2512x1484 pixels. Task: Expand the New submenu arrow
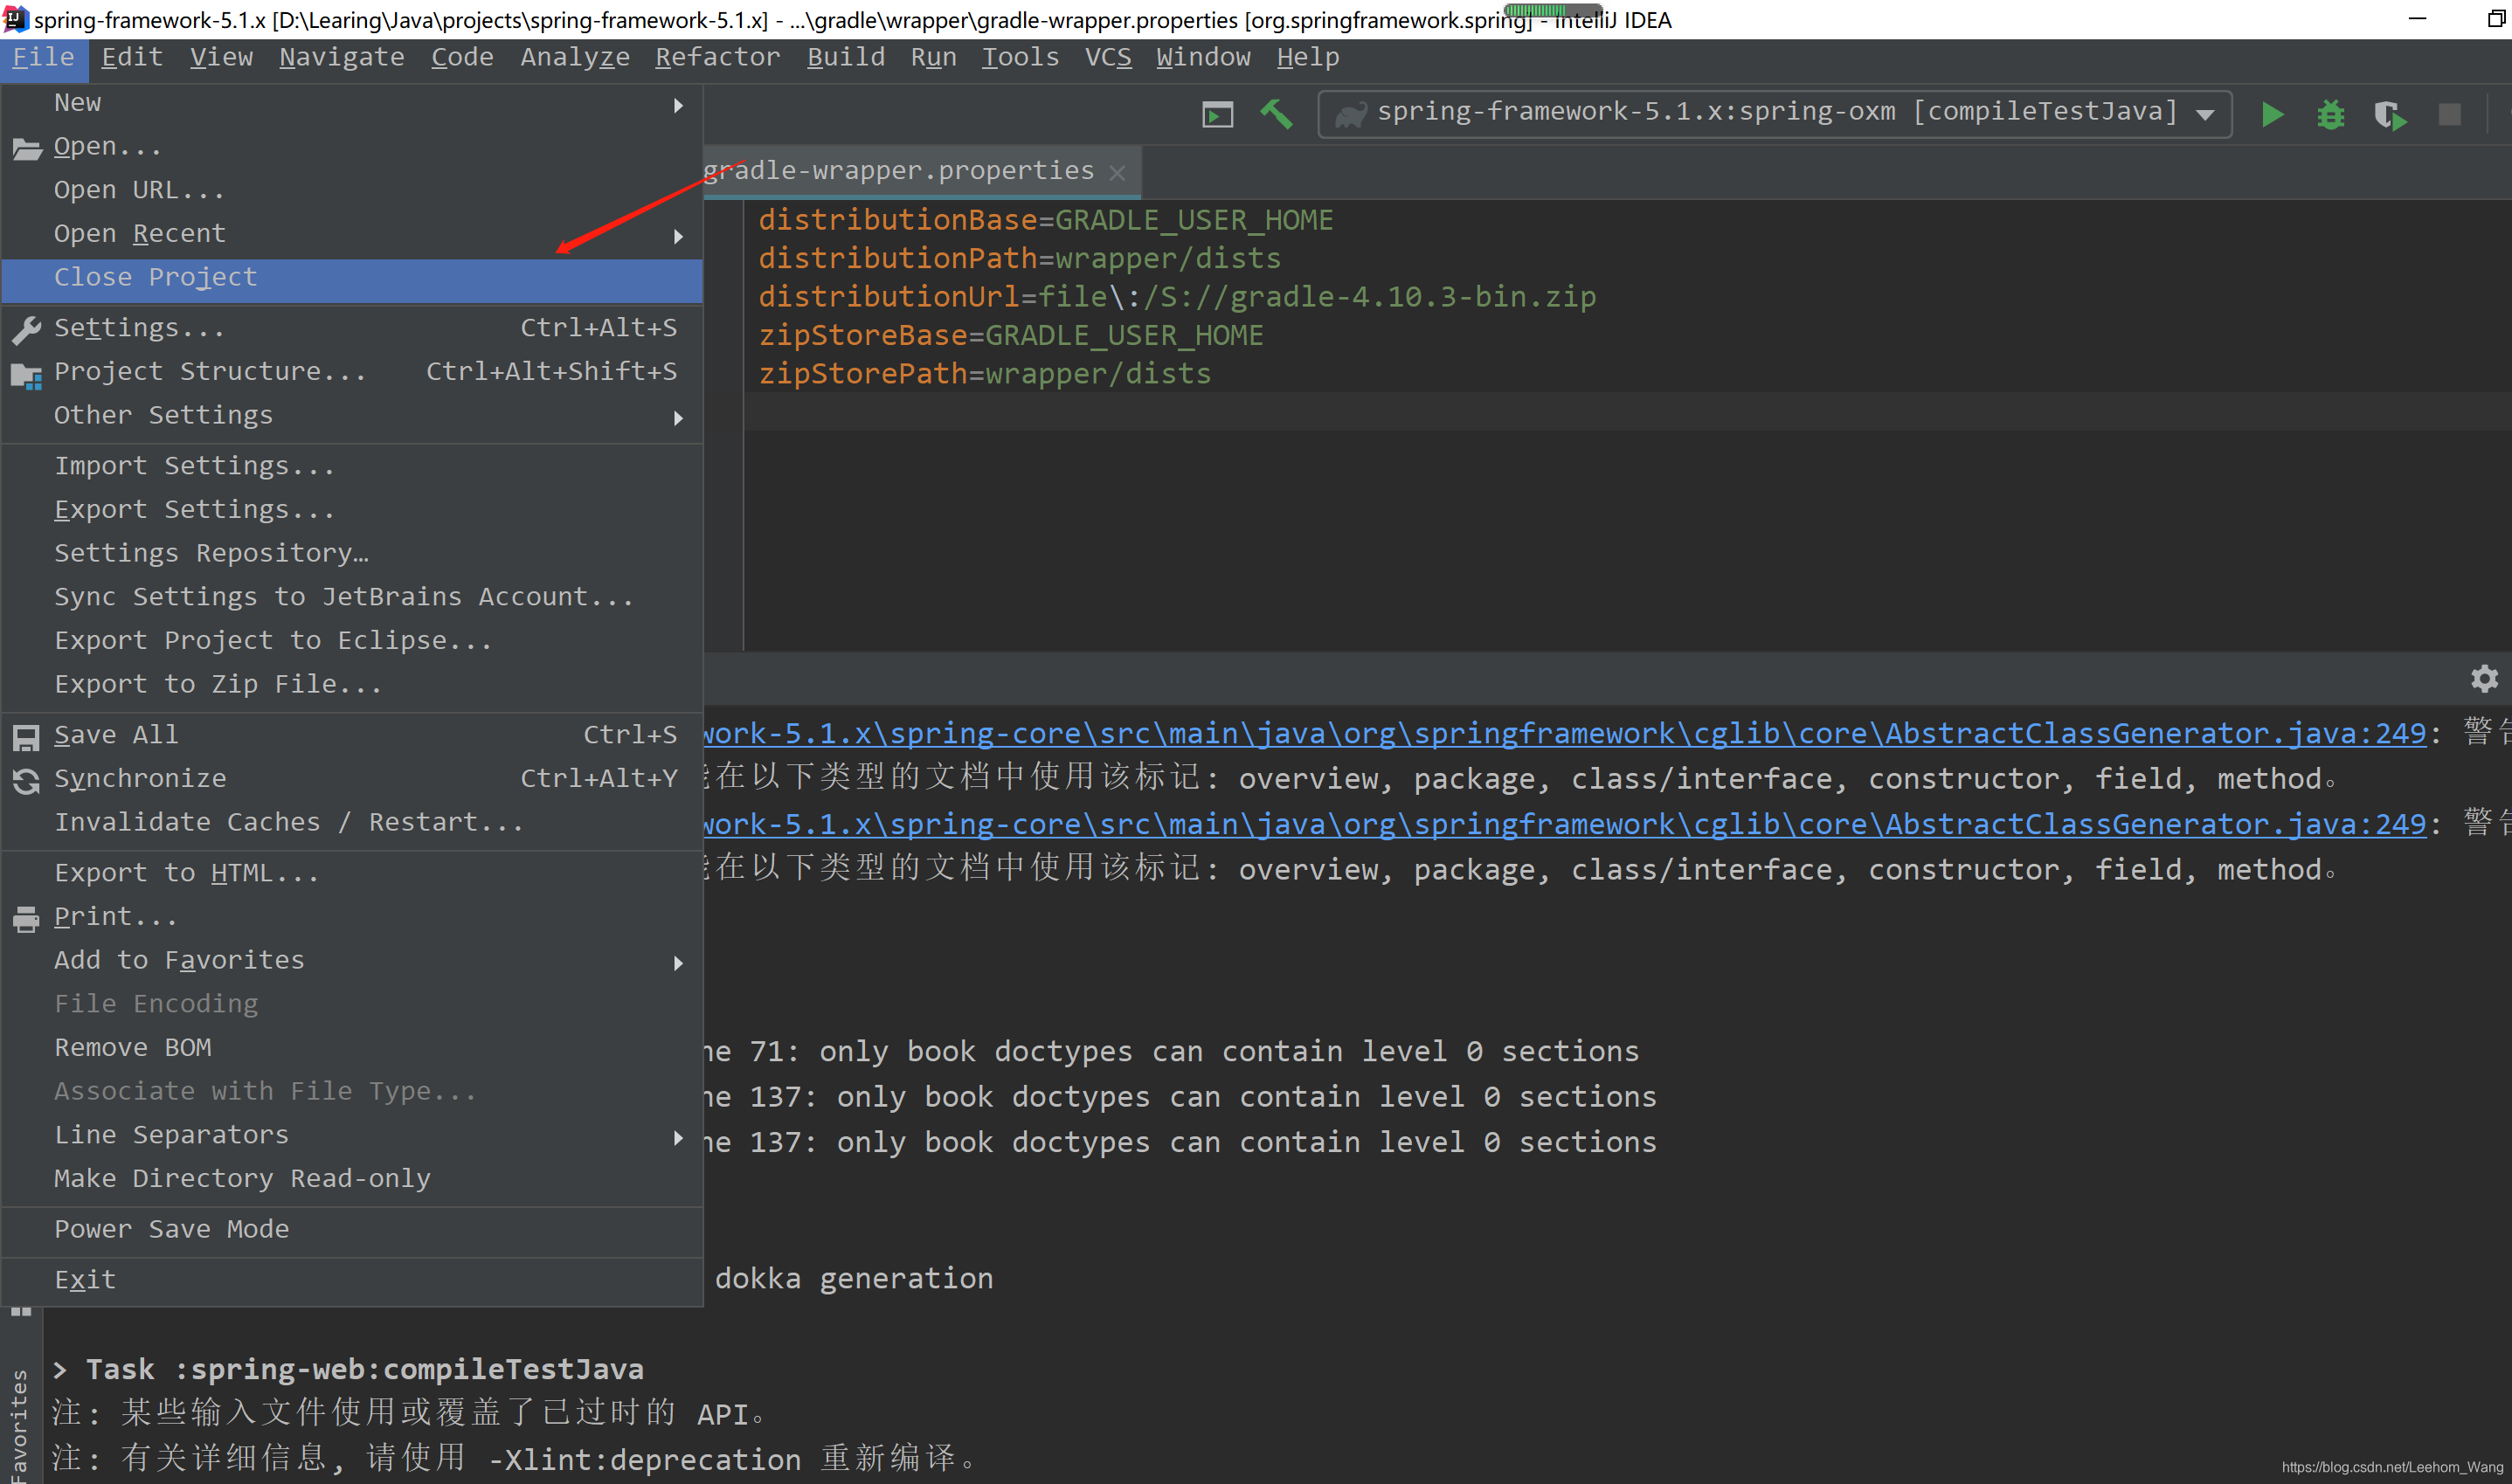pyautogui.click(x=678, y=105)
